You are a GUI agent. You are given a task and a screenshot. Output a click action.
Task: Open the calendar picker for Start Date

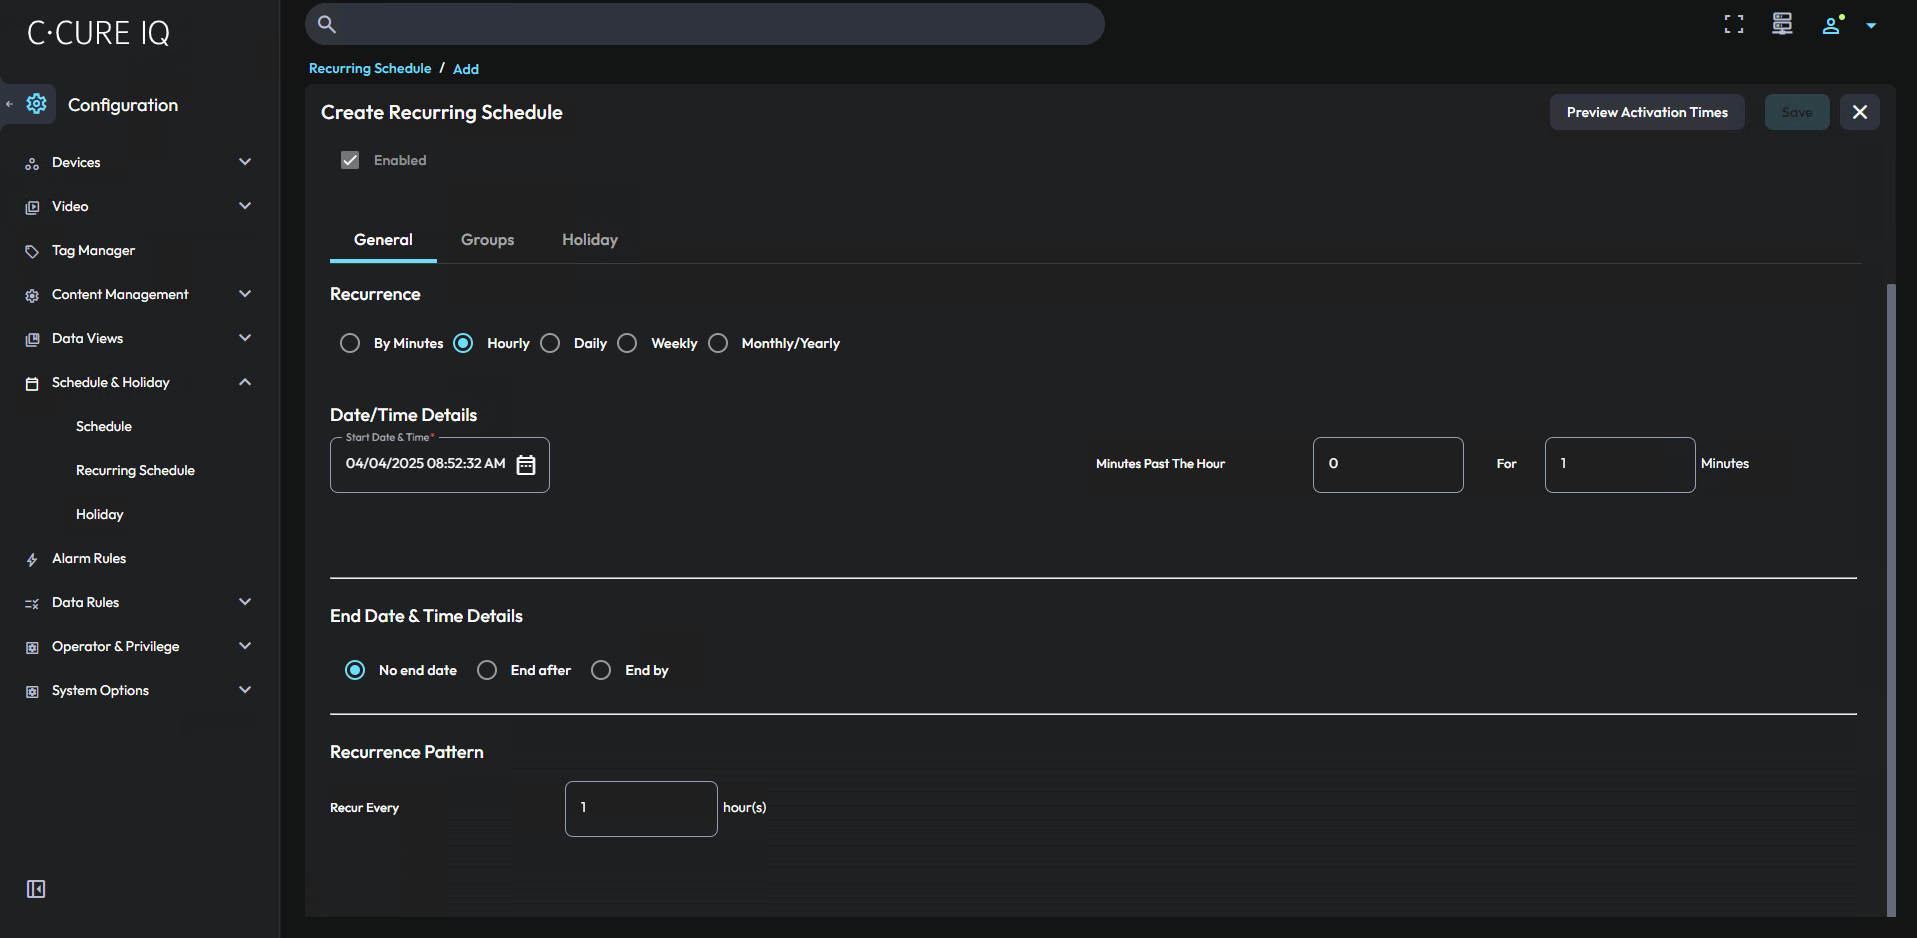pos(526,464)
